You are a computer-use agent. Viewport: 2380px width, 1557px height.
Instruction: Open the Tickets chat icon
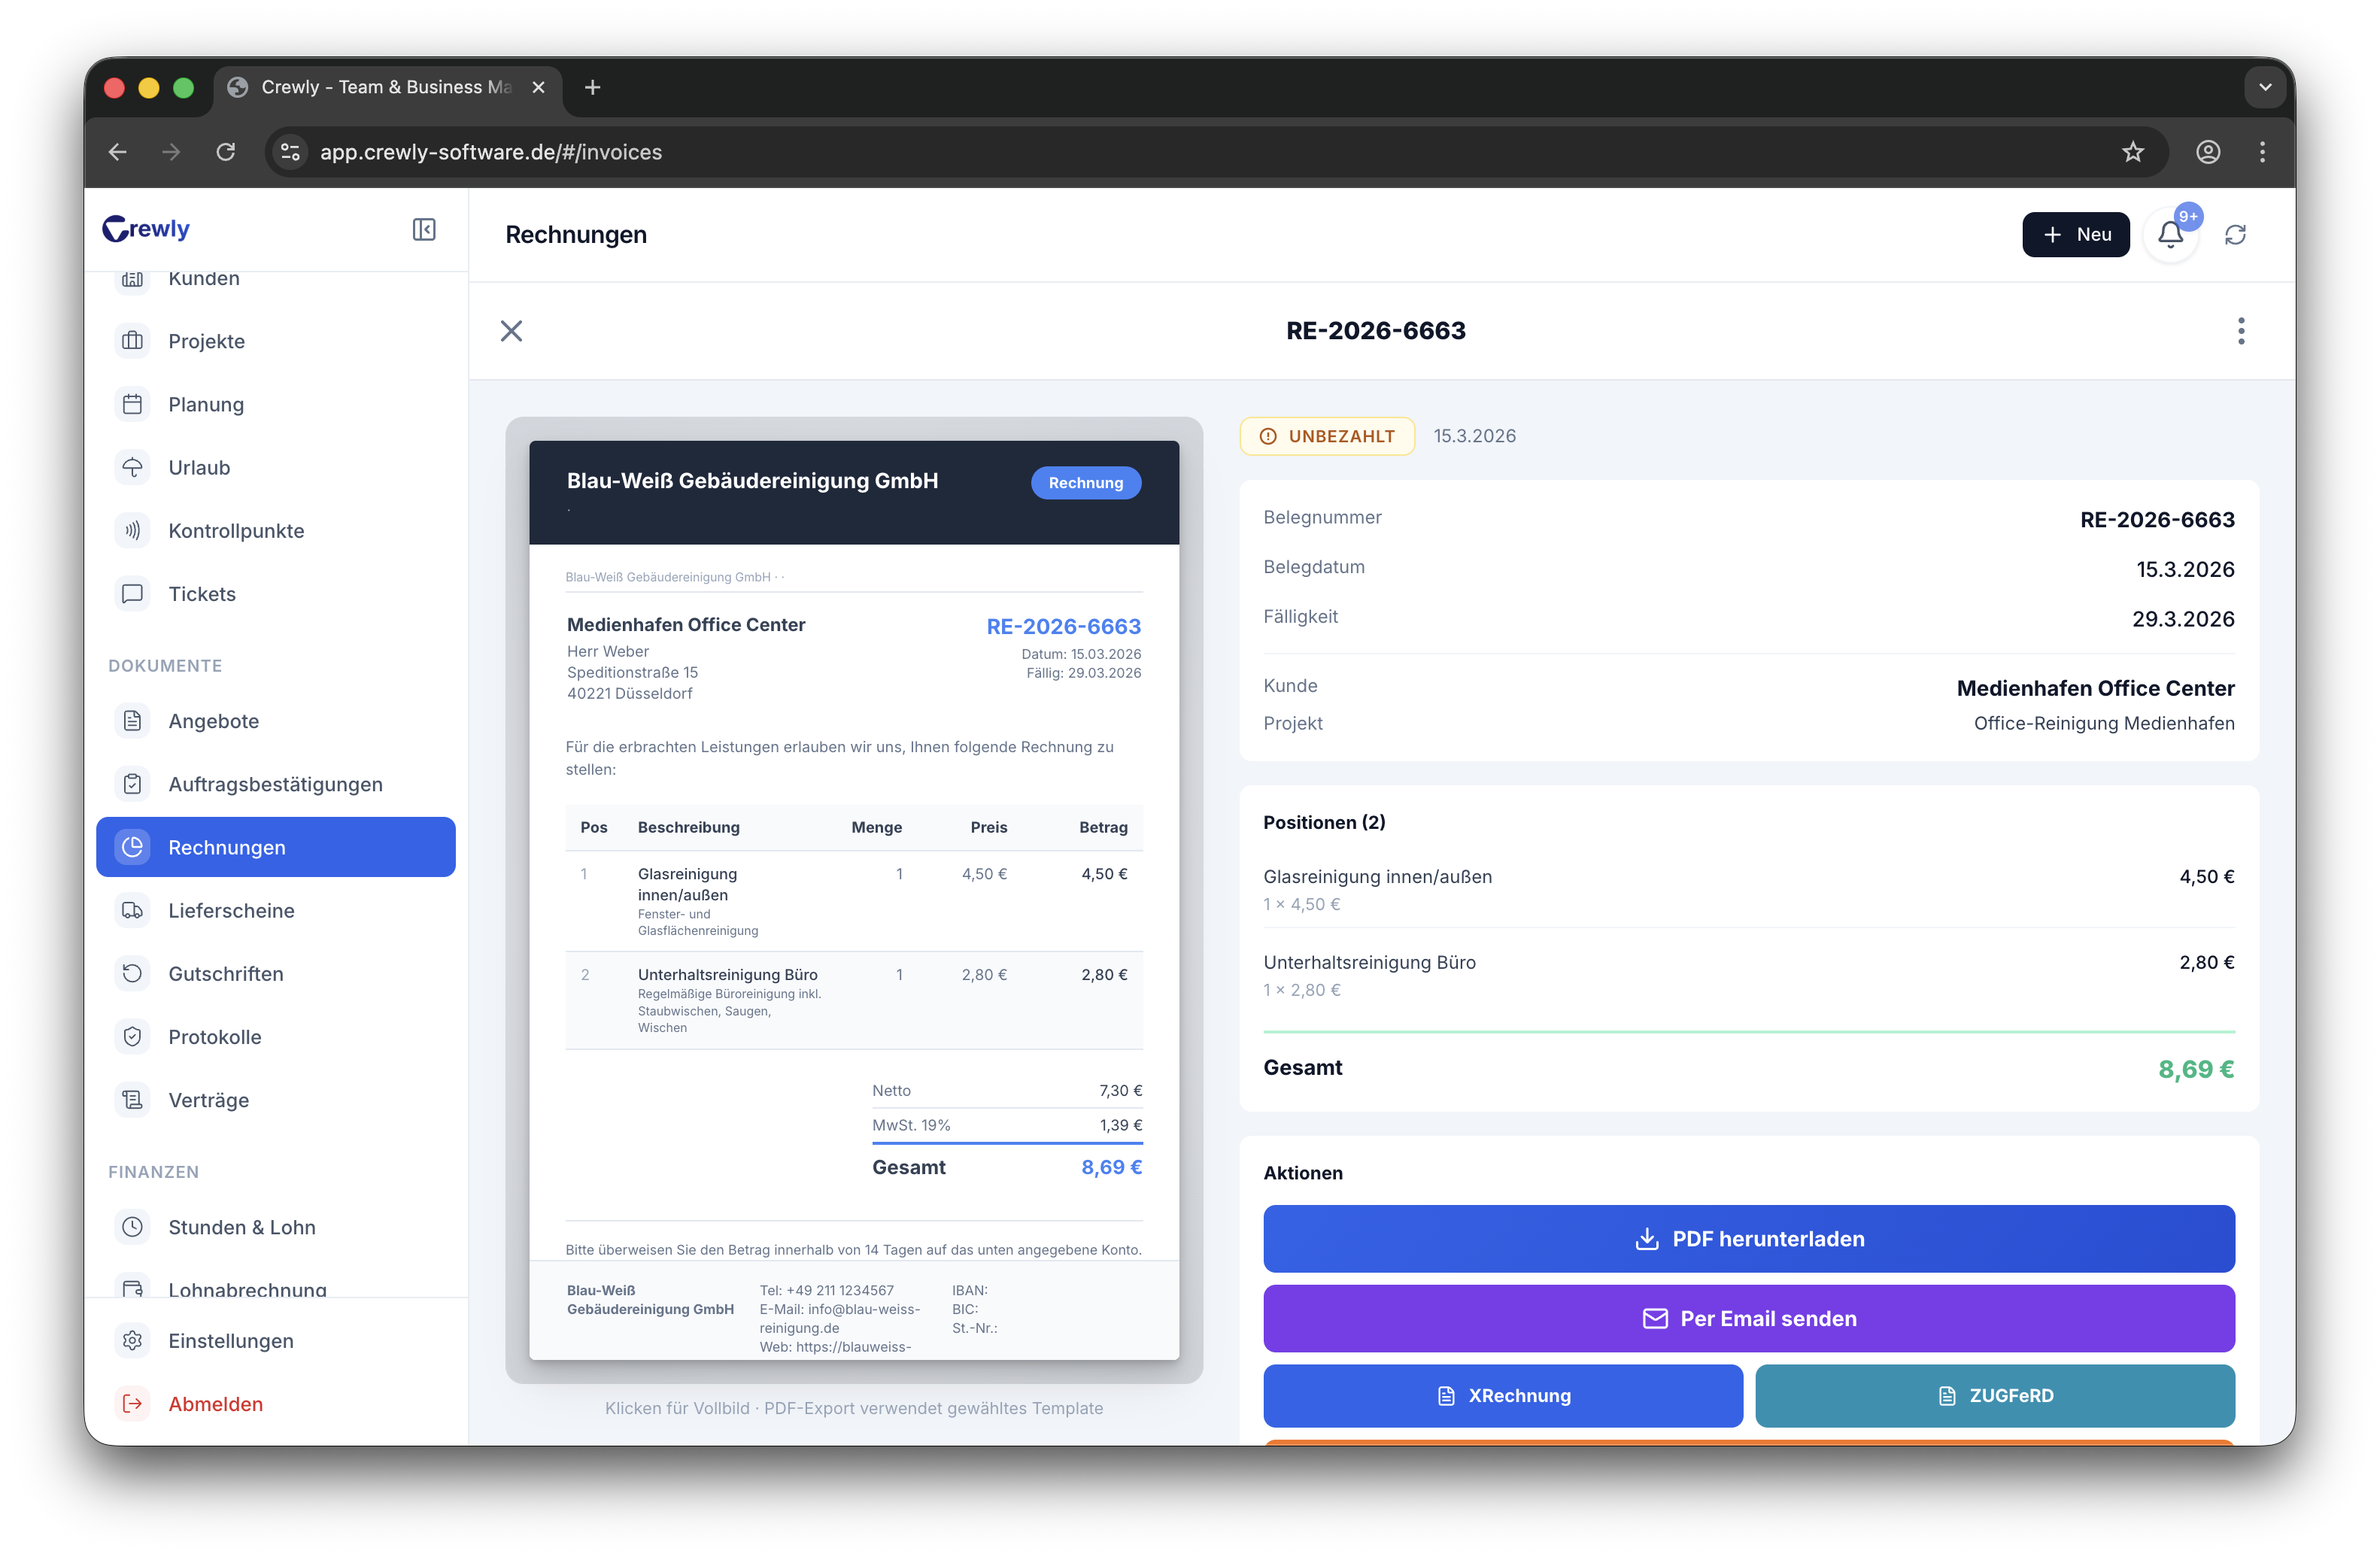[x=133, y=593]
